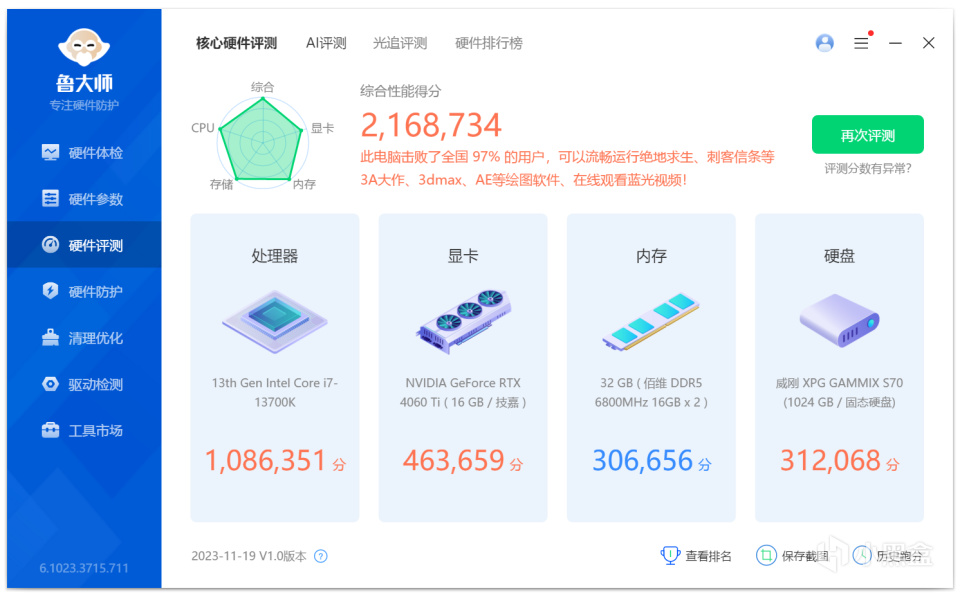Click the CPU chip illustration
This screenshot has width=960, height=595.
[x=274, y=321]
